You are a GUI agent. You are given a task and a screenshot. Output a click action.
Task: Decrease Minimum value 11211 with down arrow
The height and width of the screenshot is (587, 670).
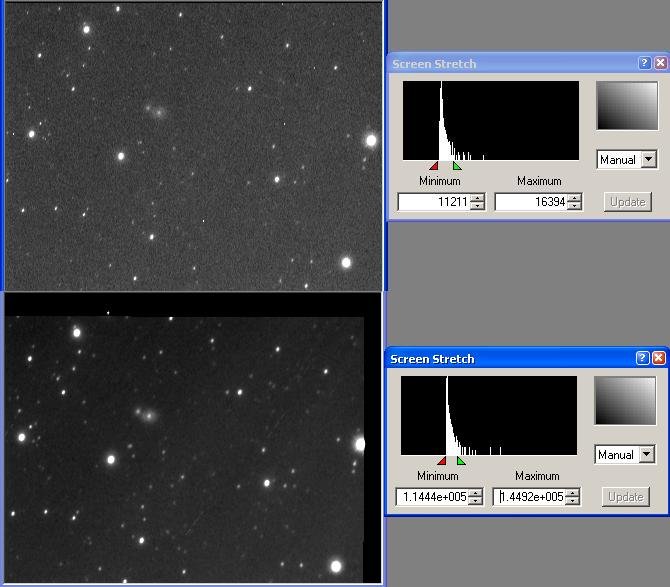[477, 206]
